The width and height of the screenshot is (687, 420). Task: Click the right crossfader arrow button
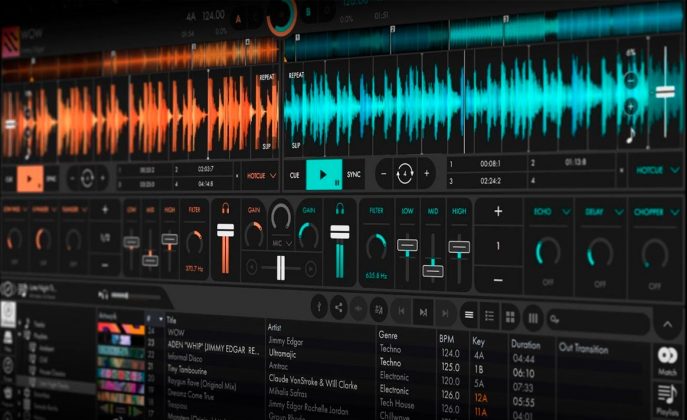pyautogui.click(x=310, y=268)
